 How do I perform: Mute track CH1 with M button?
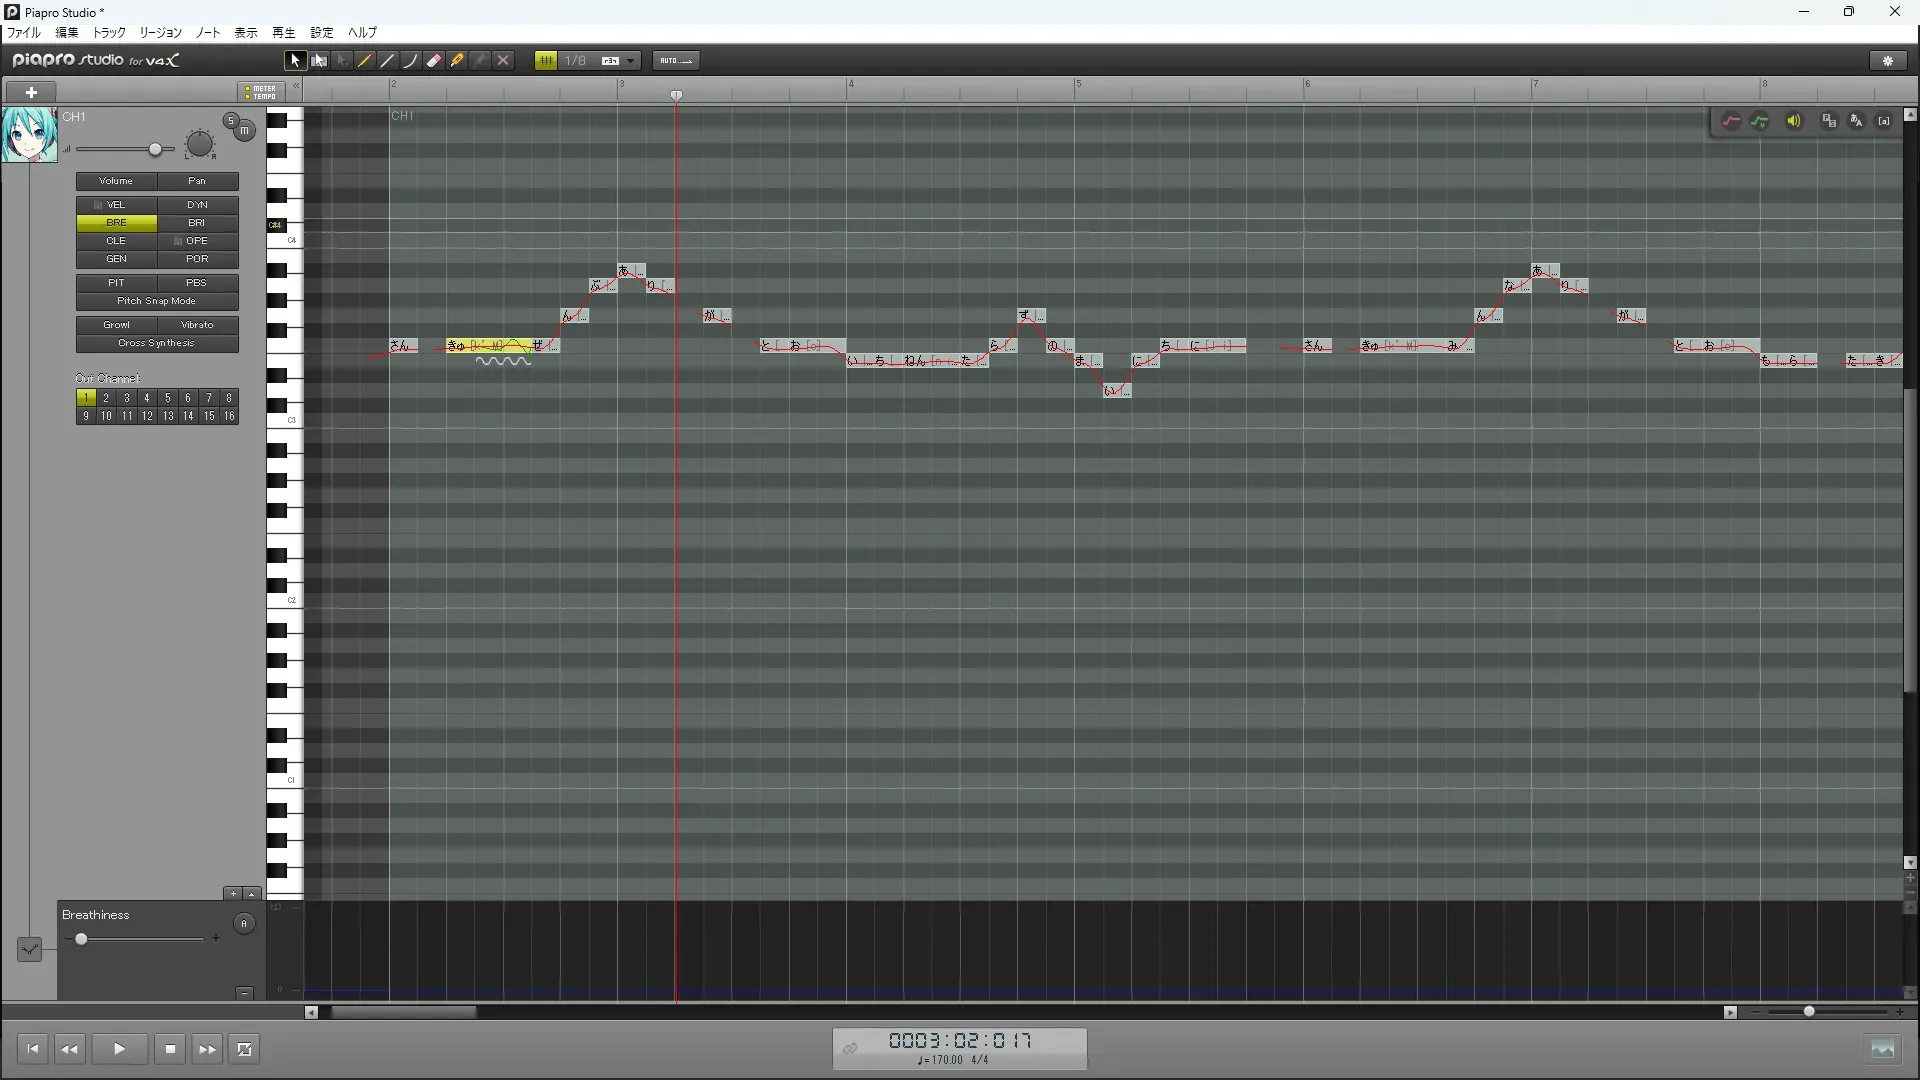coord(245,131)
